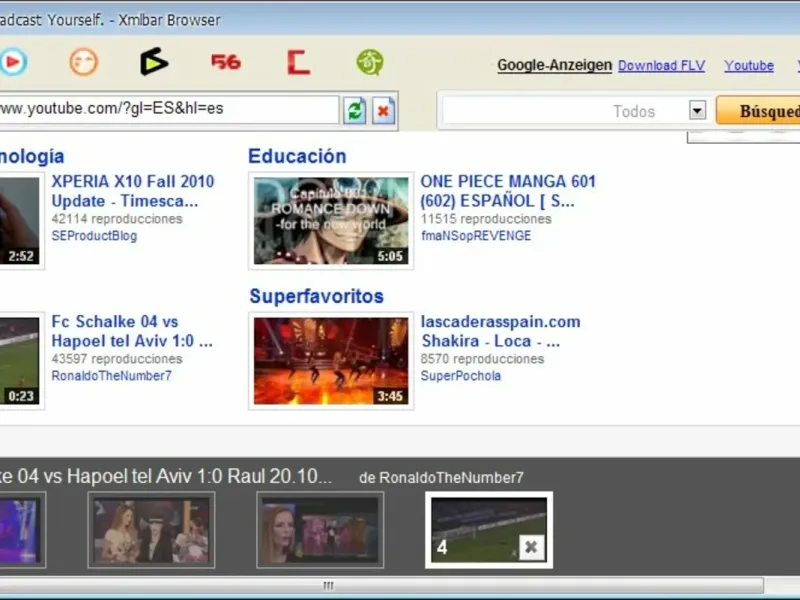Play the football thumbnail with duration 0:23
Image resolution: width=800 pixels, height=600 pixels.
20,361
